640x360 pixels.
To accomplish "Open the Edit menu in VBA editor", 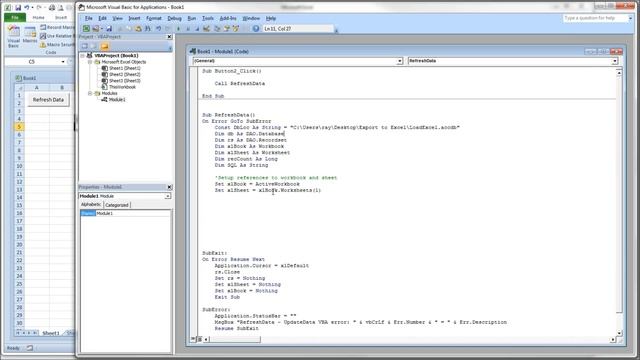I will click(x=102, y=18).
